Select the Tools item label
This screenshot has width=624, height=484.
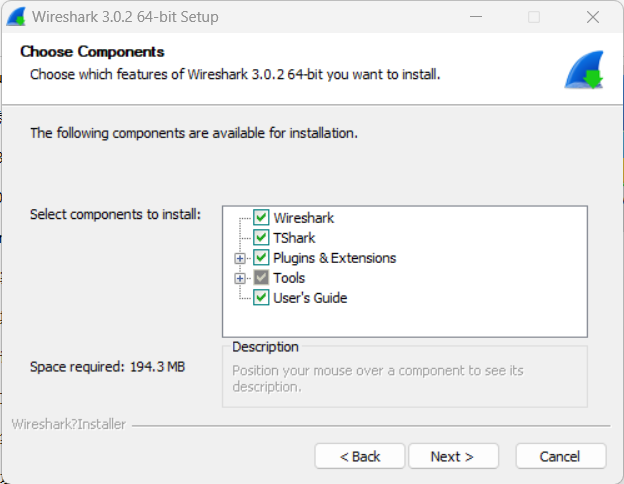[x=289, y=278]
